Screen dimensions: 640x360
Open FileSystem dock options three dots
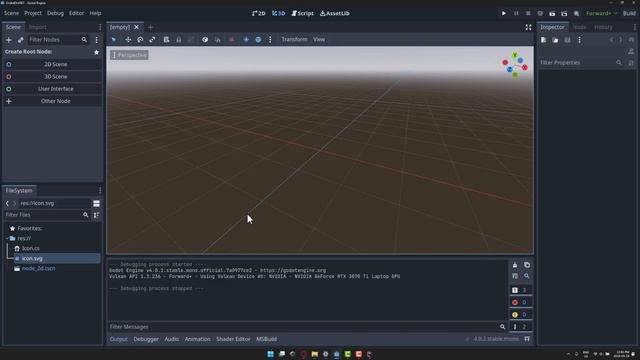coord(100,190)
